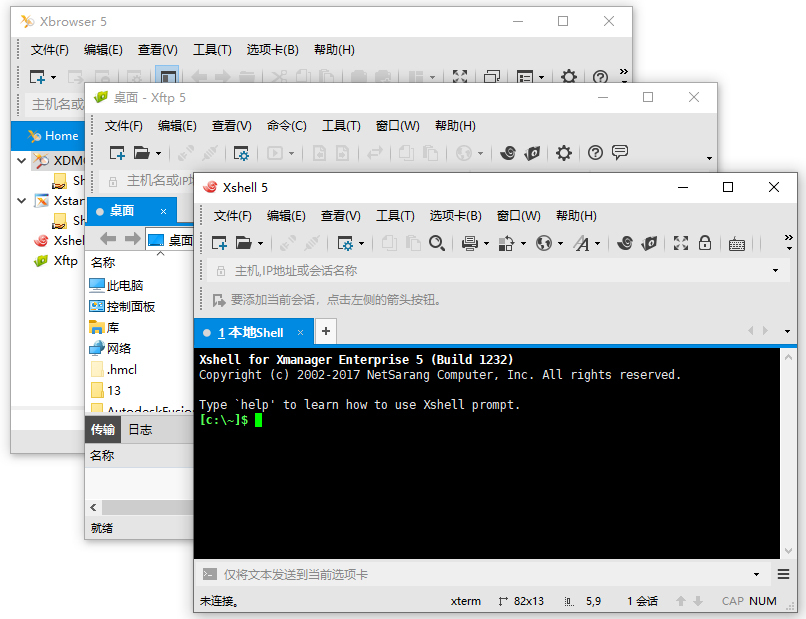Select the Find magnifier icon in Xshell toolbar
806x619 pixels.
(439, 243)
